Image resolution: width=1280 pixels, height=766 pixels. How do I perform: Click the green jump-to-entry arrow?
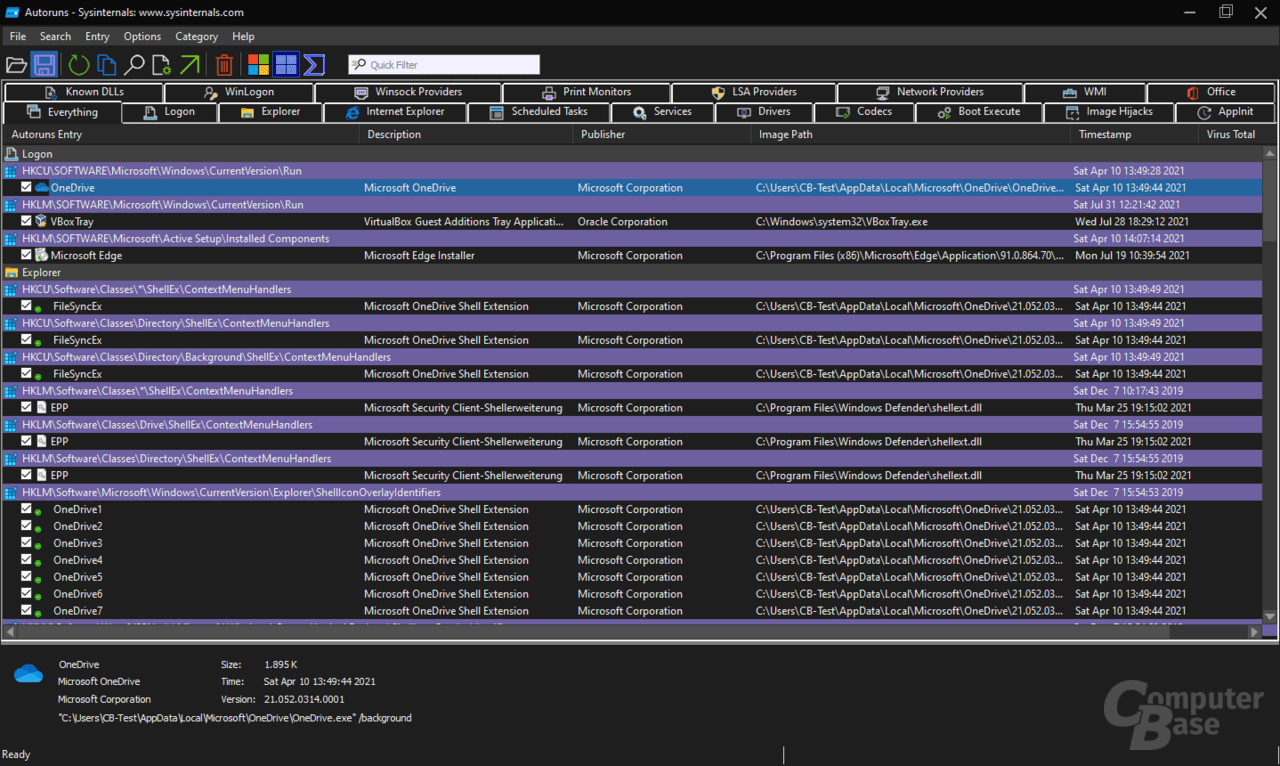click(x=190, y=64)
